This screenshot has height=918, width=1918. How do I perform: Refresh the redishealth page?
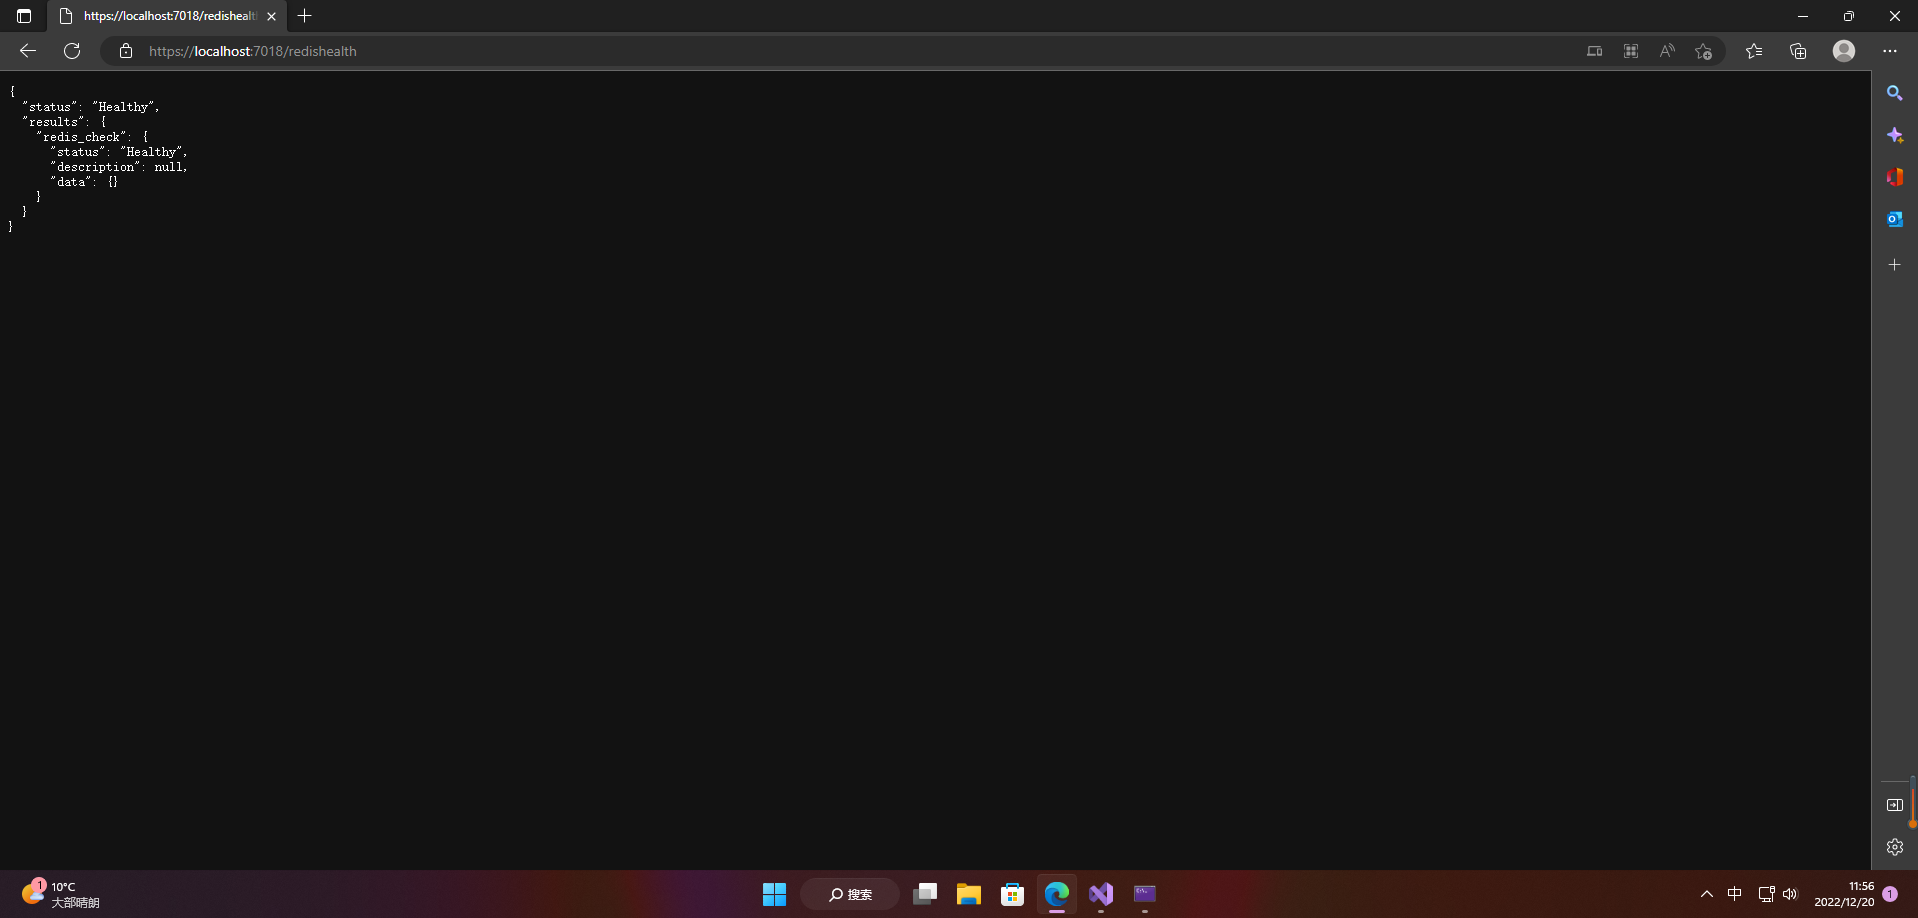tap(72, 51)
